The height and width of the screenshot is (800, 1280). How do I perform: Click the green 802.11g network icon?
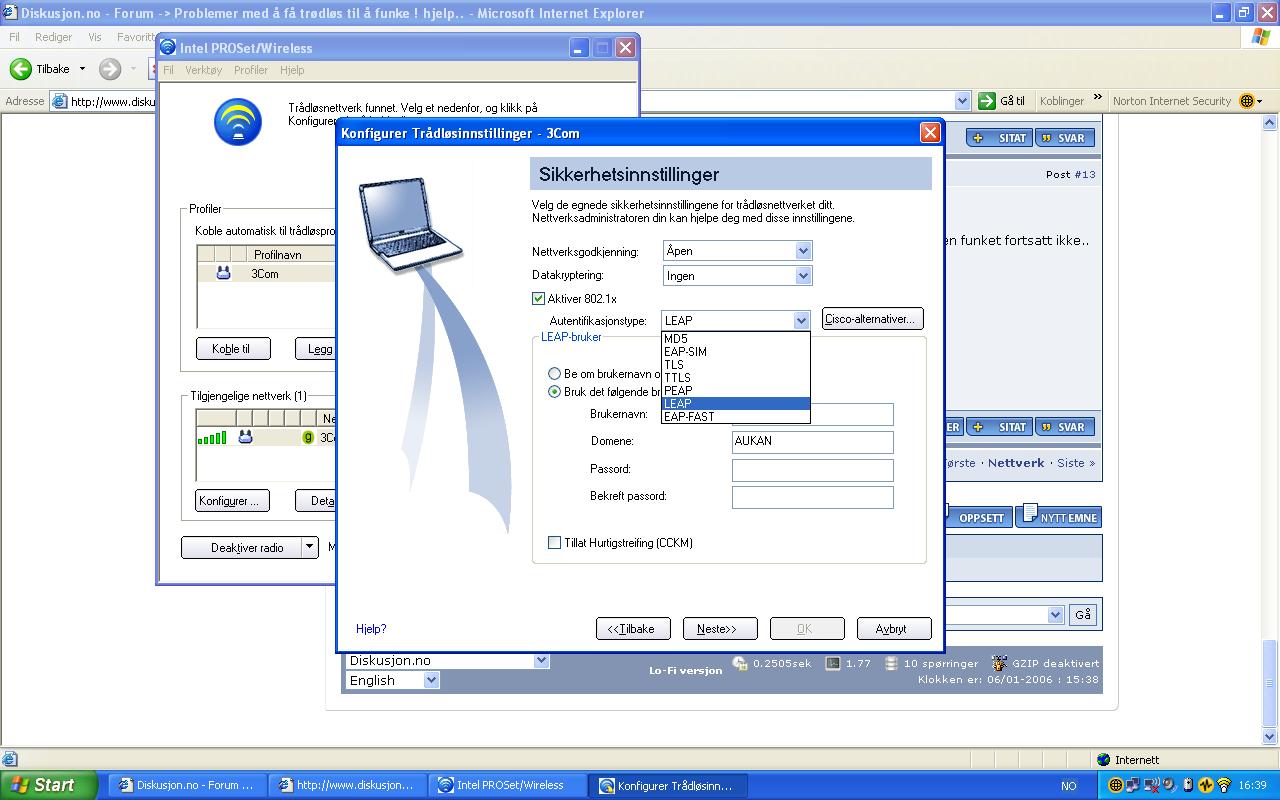308,437
